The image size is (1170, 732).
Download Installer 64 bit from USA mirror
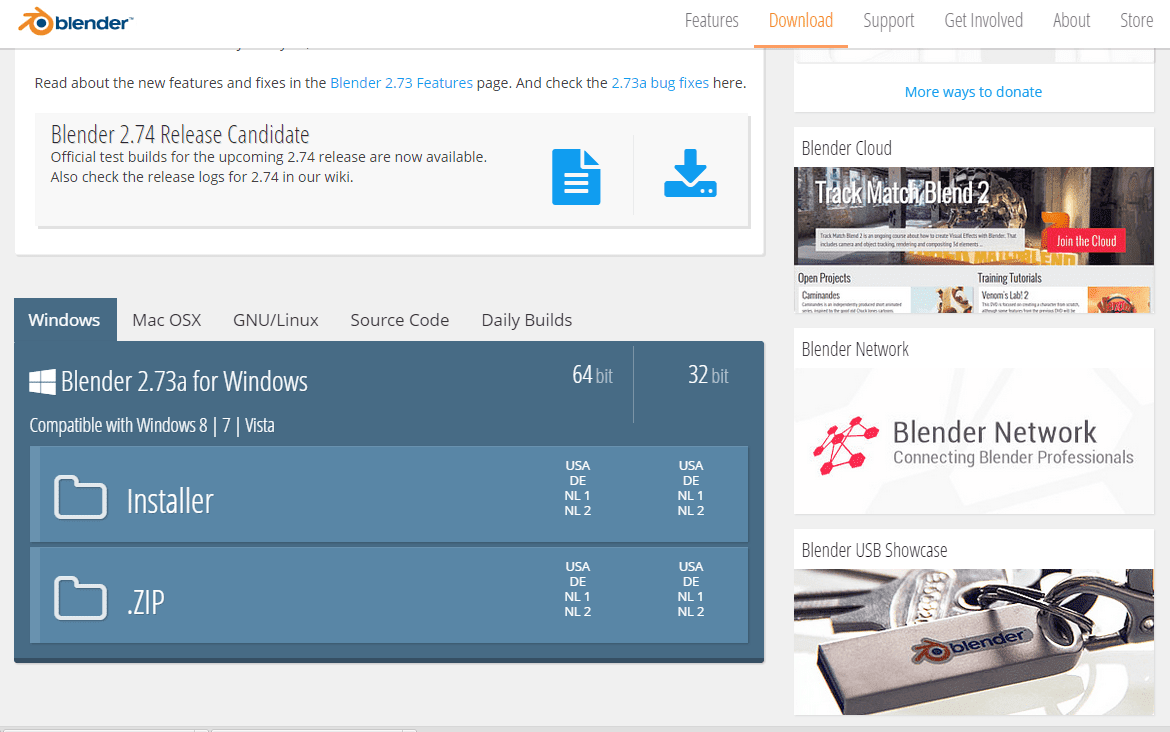578,466
